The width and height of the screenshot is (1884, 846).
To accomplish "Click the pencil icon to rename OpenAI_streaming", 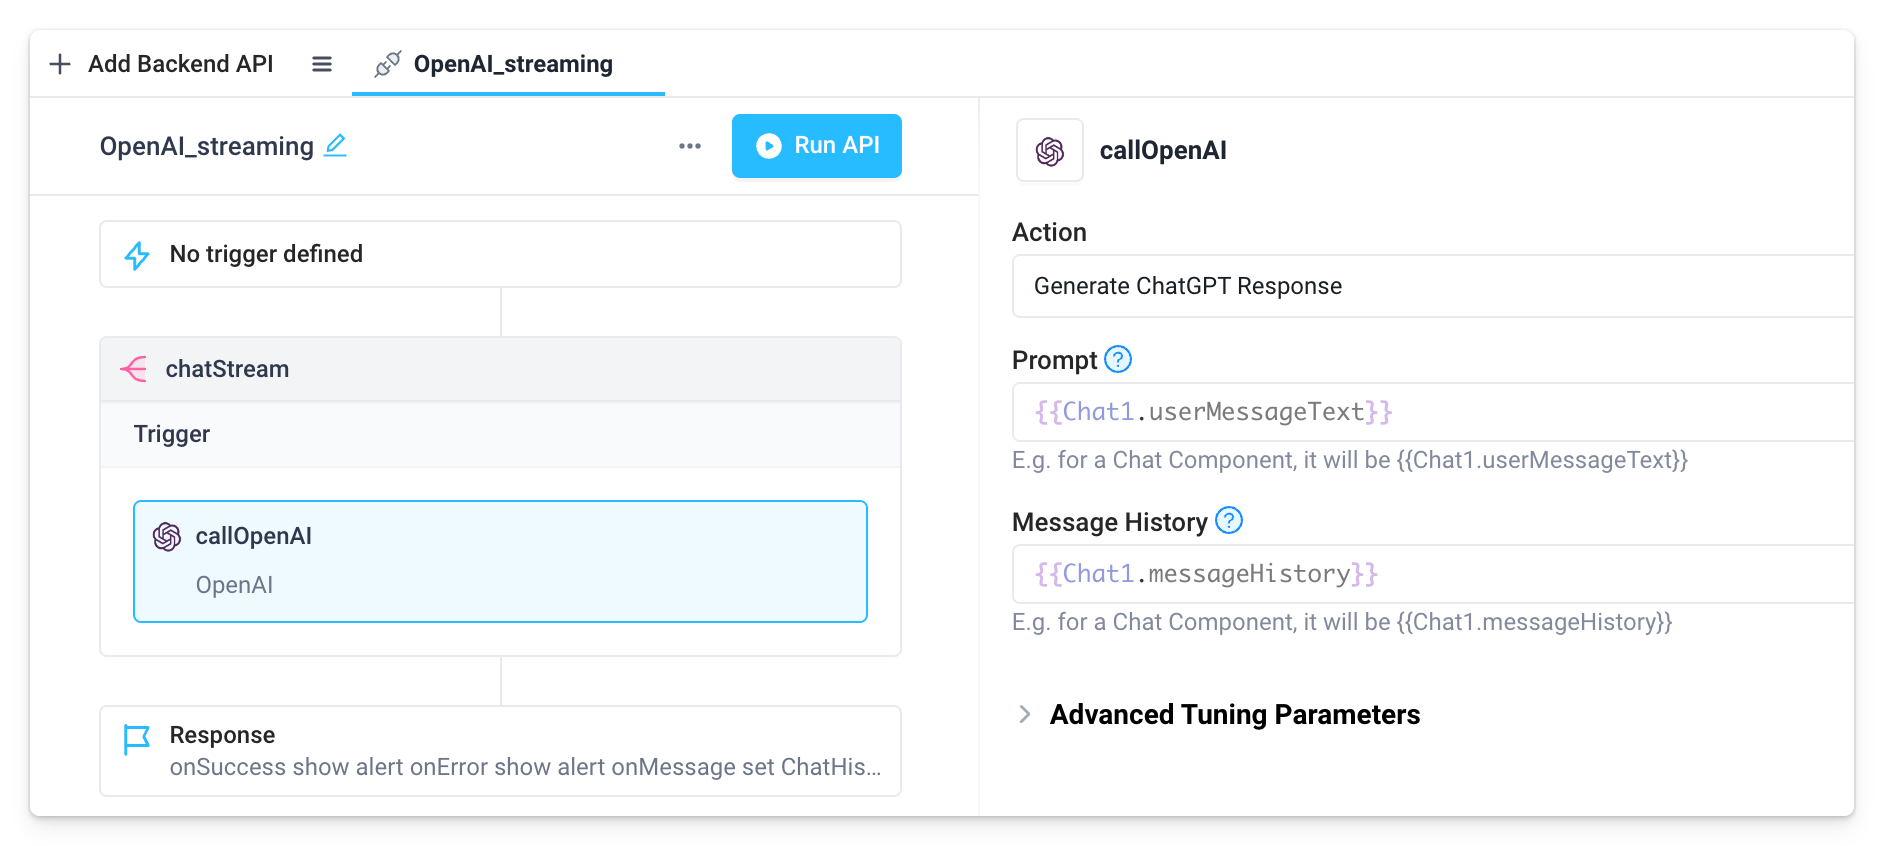I will tap(336, 146).
